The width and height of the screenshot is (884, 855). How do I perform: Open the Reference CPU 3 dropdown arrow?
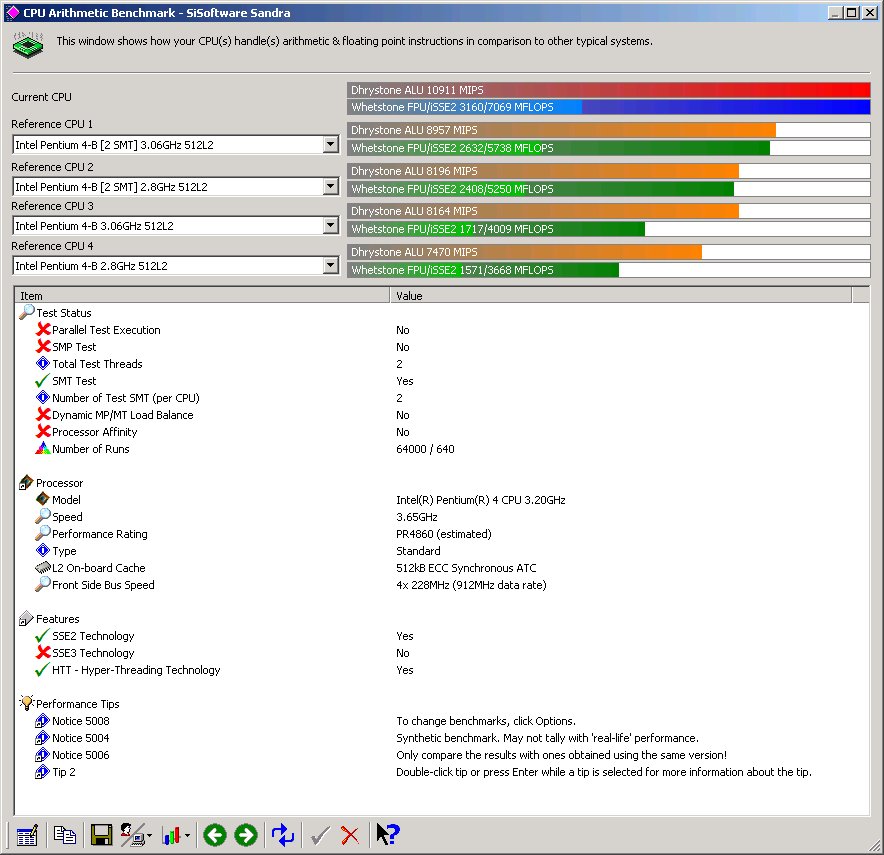point(331,225)
